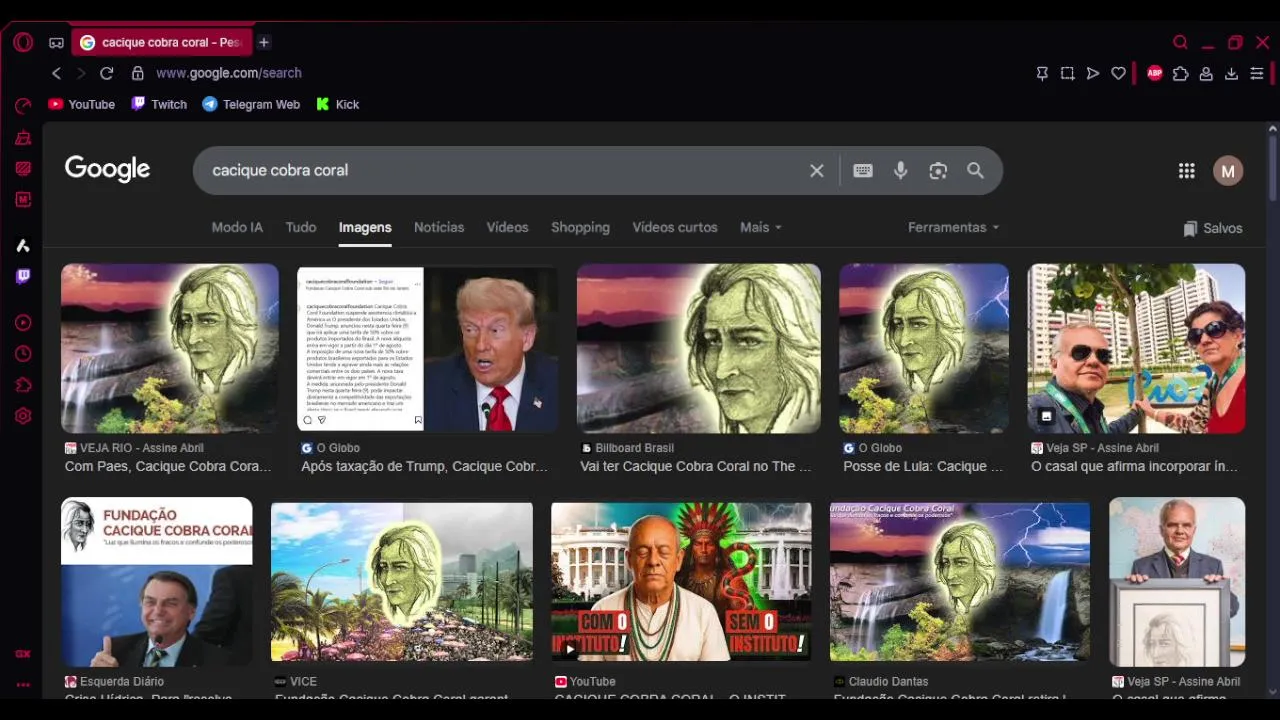This screenshot has height=720, width=1280.
Task: Open the Salvos saved items link
Action: (1212, 228)
